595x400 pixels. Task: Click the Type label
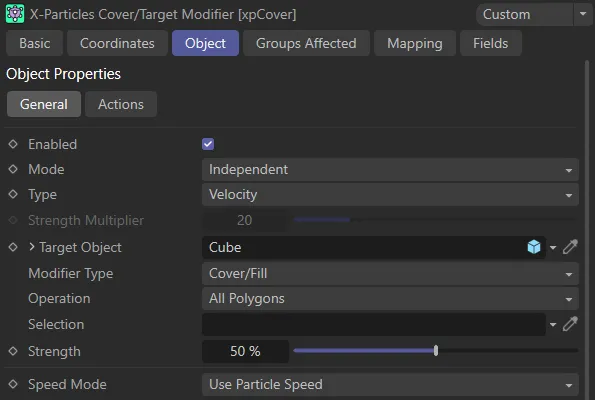(x=42, y=195)
